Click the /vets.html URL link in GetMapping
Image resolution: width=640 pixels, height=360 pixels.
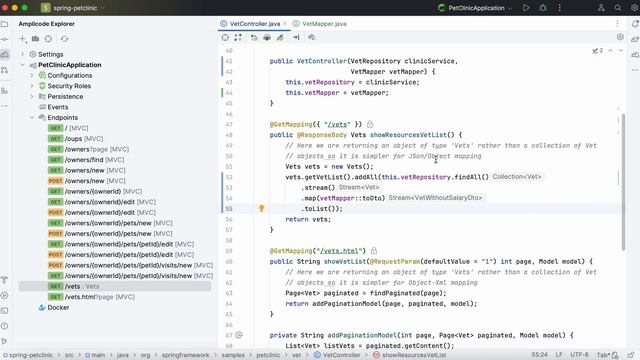click(339, 251)
